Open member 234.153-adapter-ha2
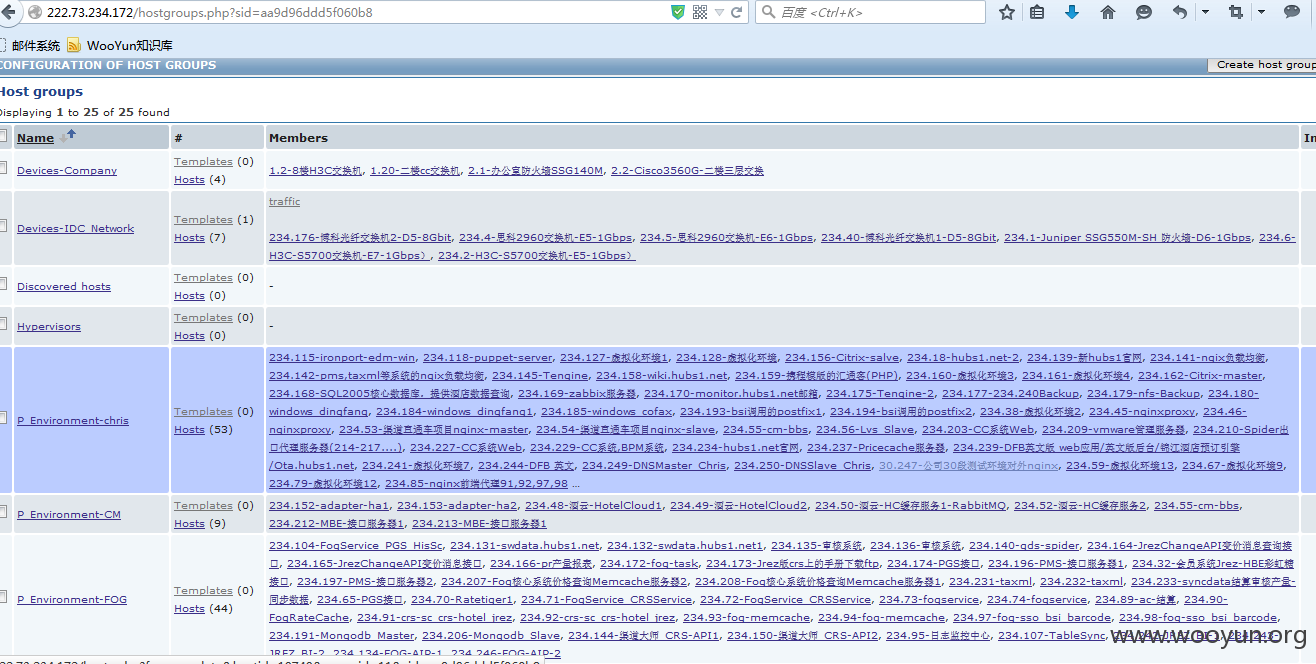 coord(457,506)
